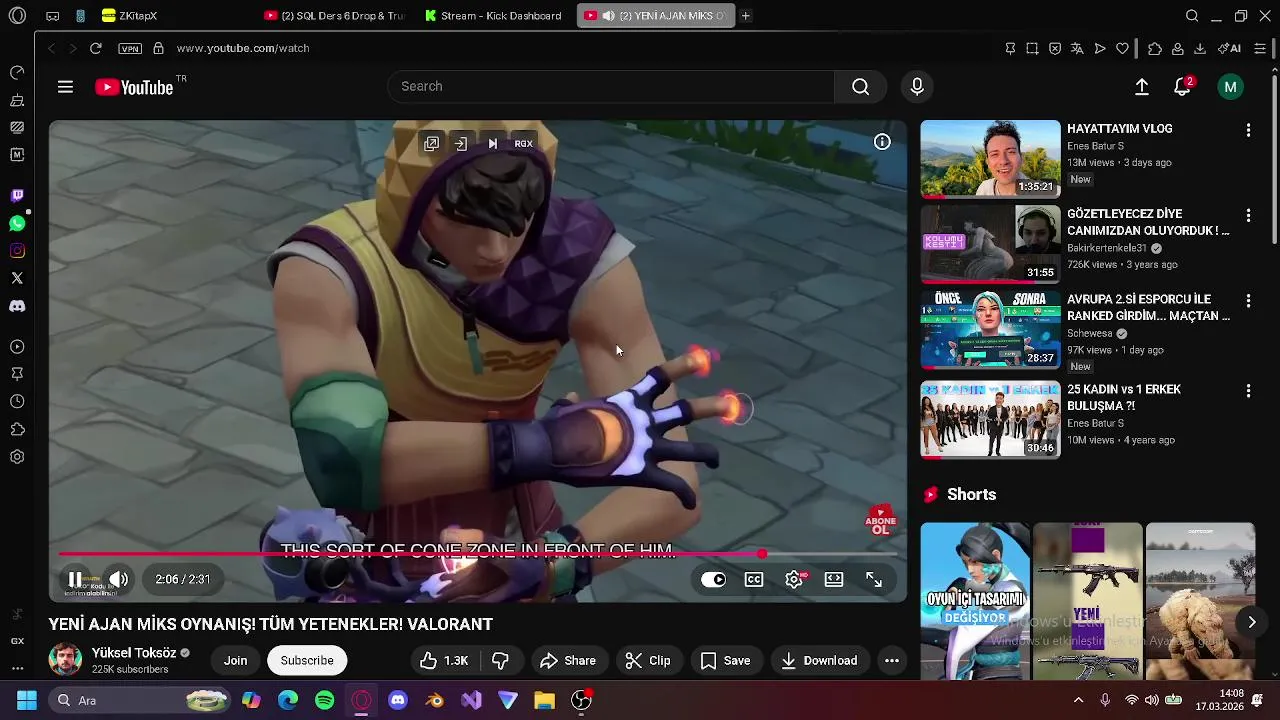Open WhatsApp in the sidebar
This screenshot has height=720, width=1280.
pos(17,224)
